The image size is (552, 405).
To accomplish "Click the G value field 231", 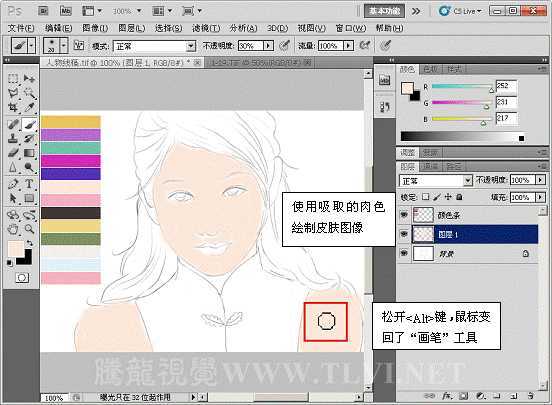I will pyautogui.click(x=506, y=102).
